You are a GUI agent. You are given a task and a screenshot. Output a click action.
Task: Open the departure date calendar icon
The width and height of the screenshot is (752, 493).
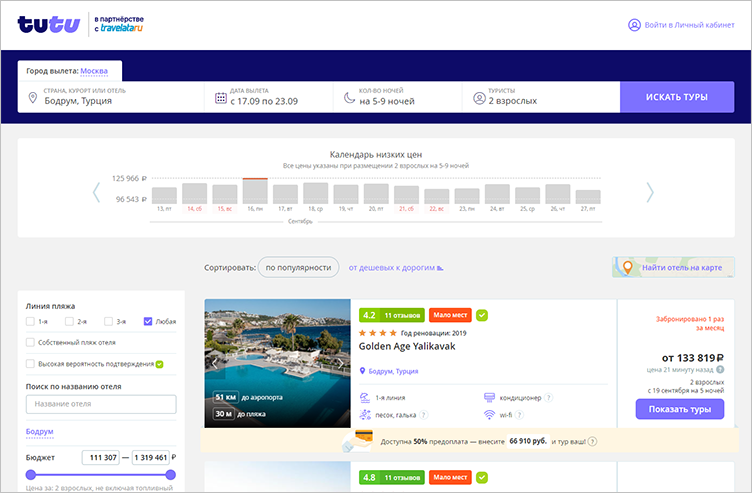coord(221,98)
